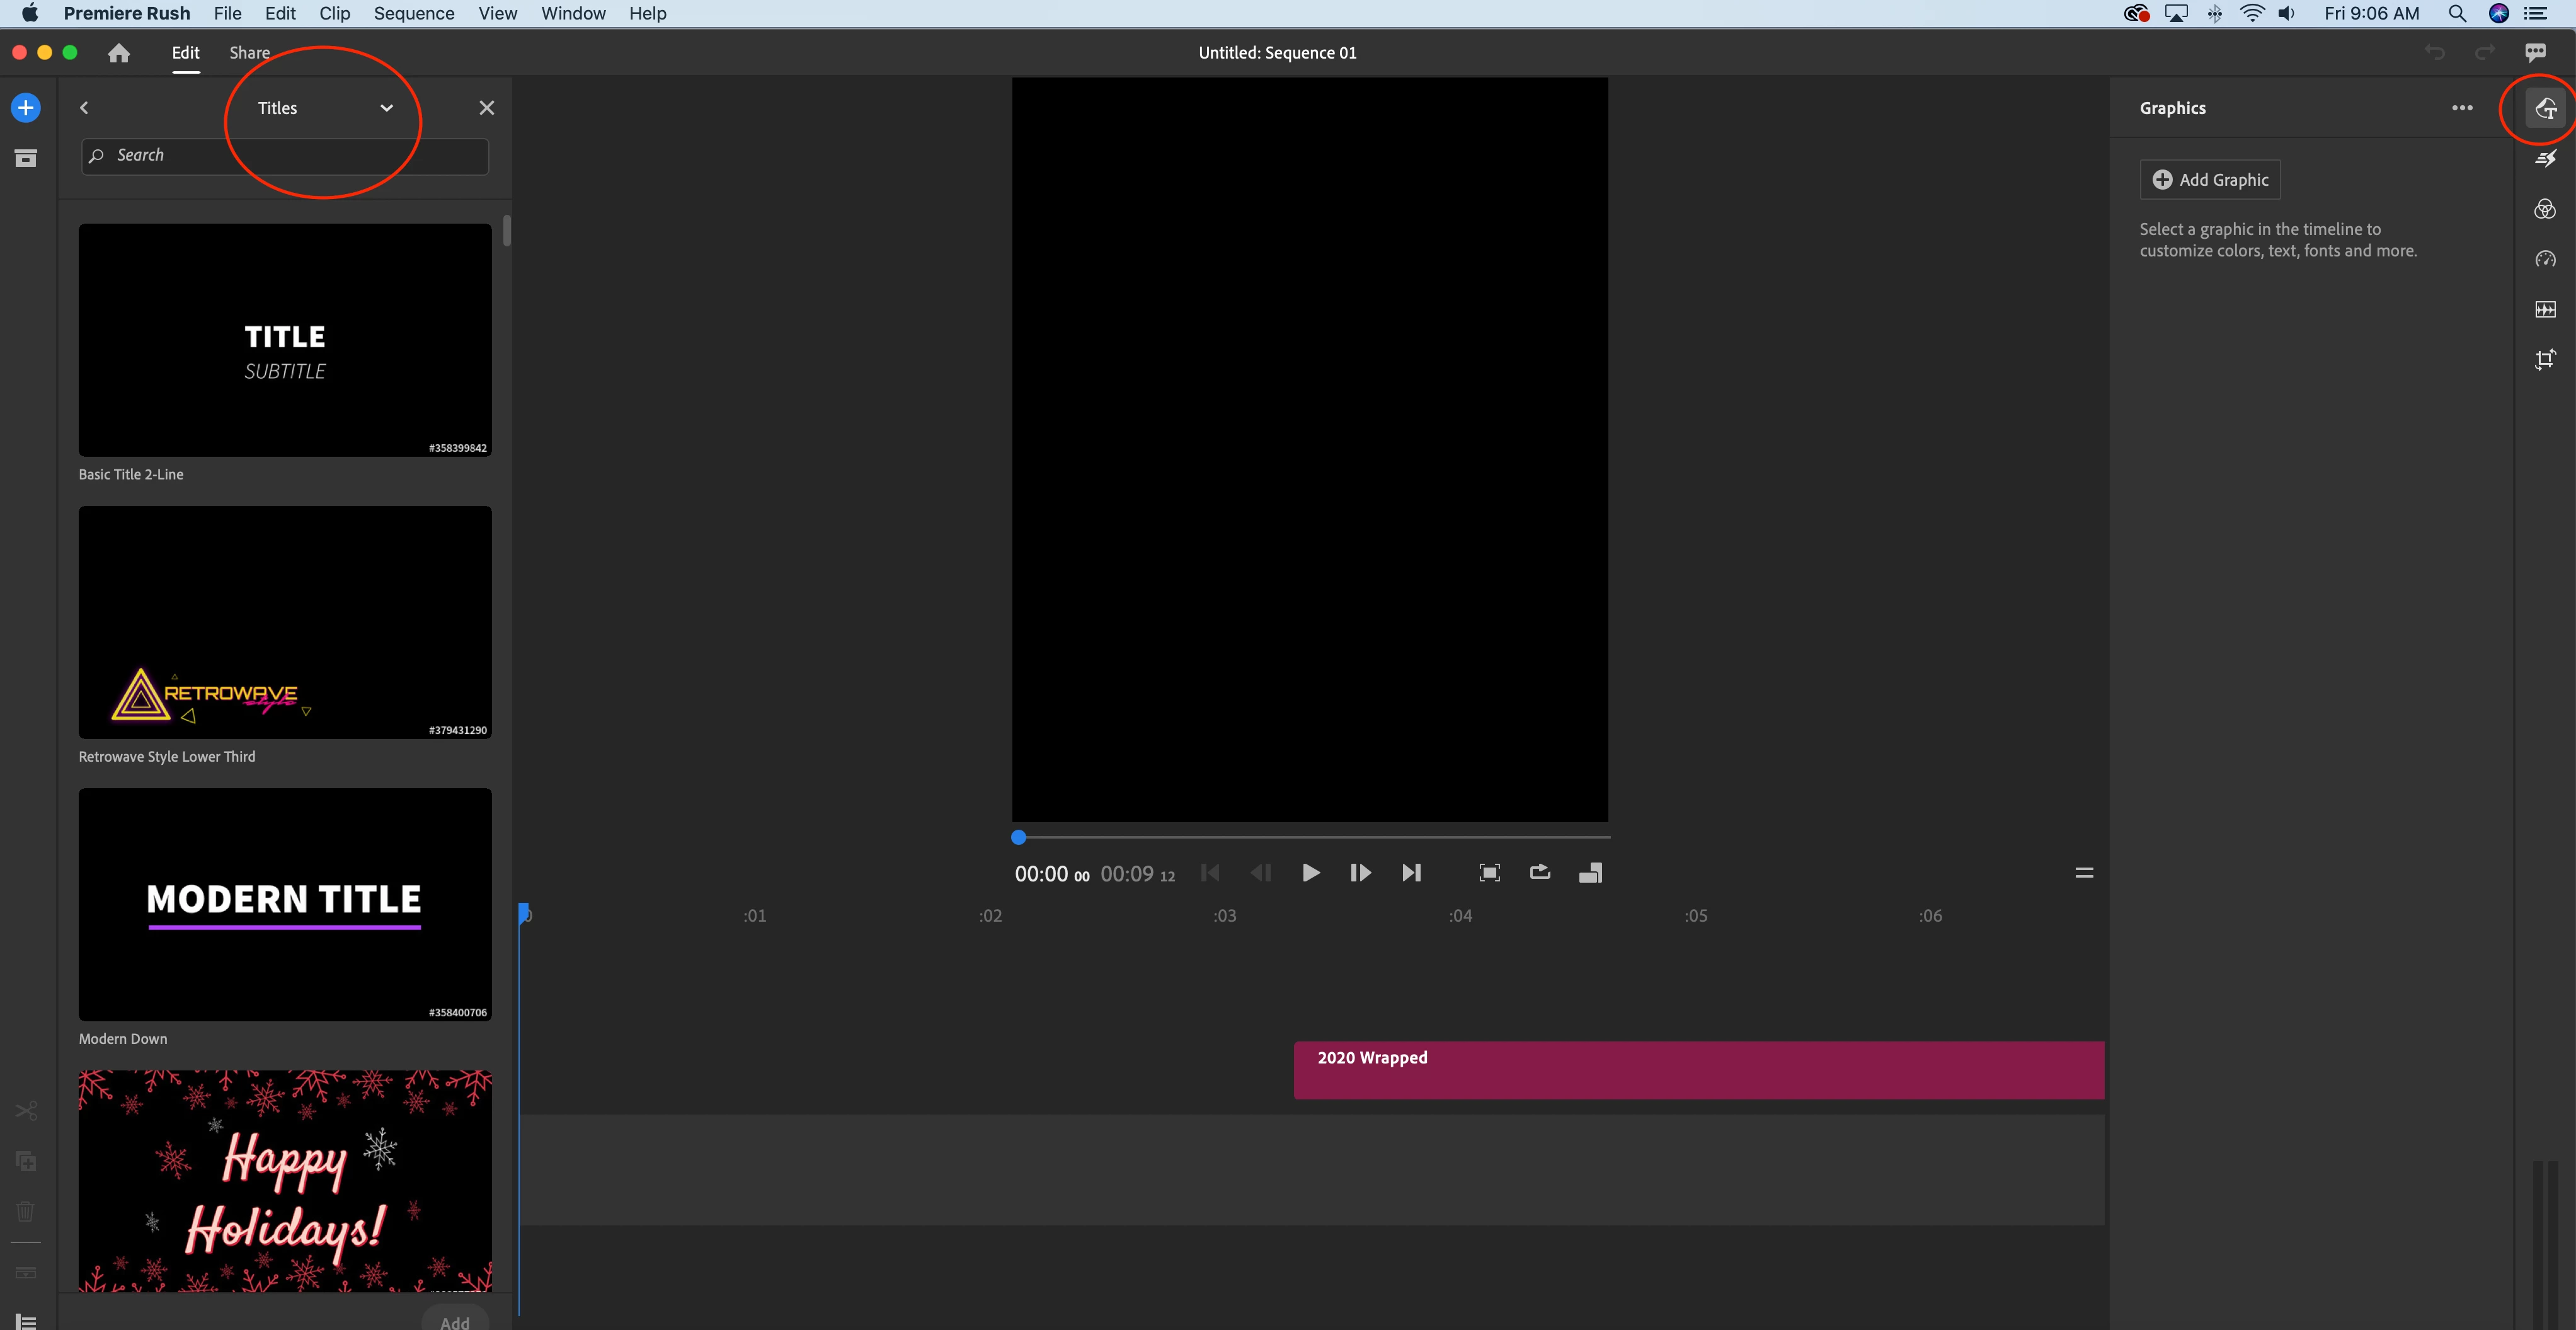Toggle fullscreen preview
This screenshot has height=1330, width=2576.
tap(1489, 873)
